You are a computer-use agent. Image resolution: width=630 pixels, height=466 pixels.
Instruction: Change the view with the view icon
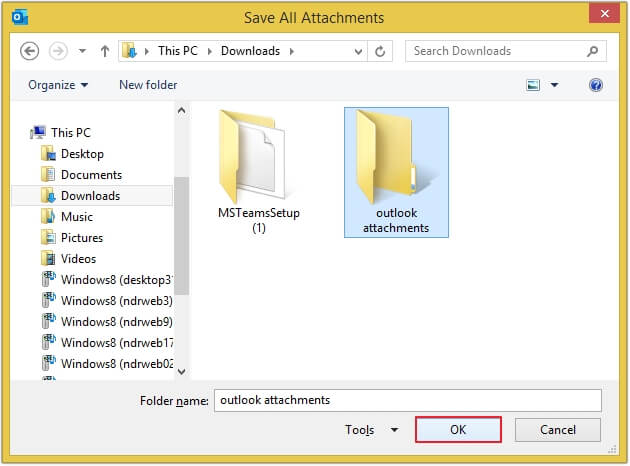533,85
